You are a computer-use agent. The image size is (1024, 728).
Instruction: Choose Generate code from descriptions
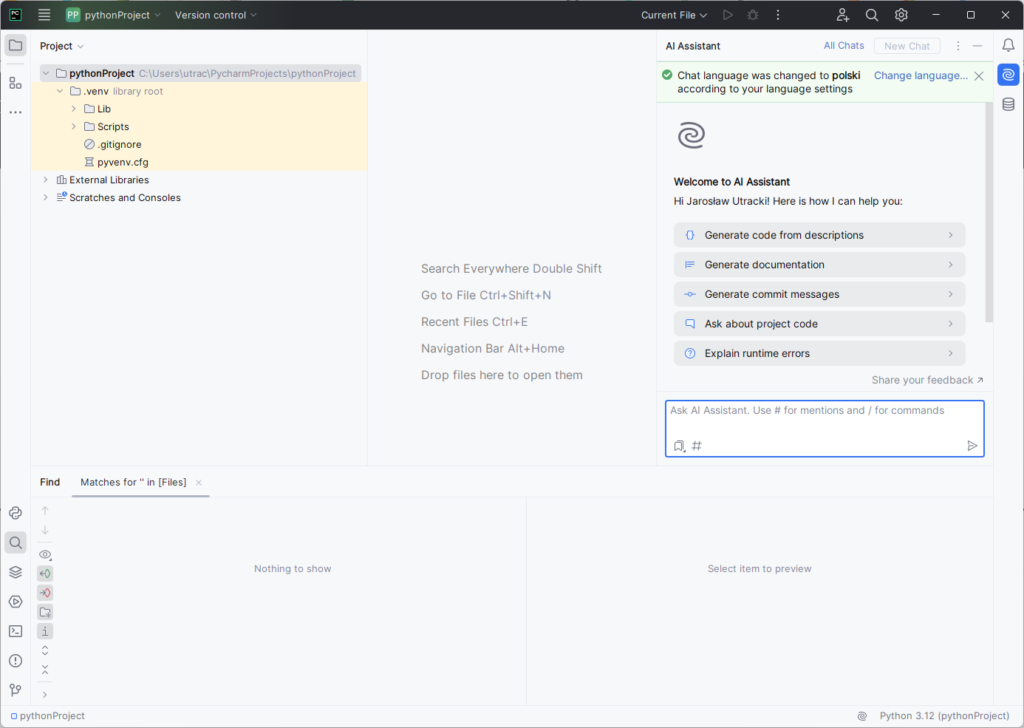(819, 235)
